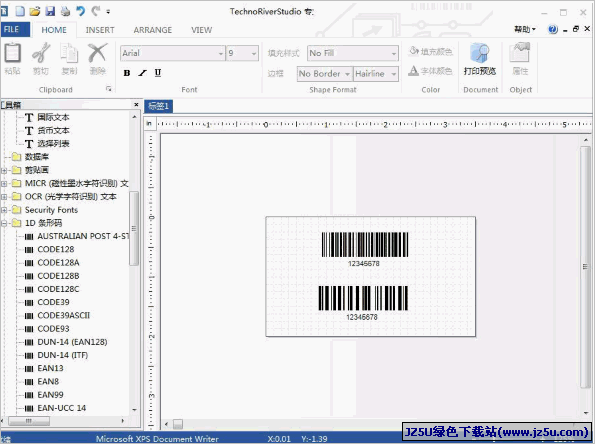Select the CODE128C barcode icon
The height and width of the screenshot is (444, 595).
pyautogui.click(x=29, y=290)
